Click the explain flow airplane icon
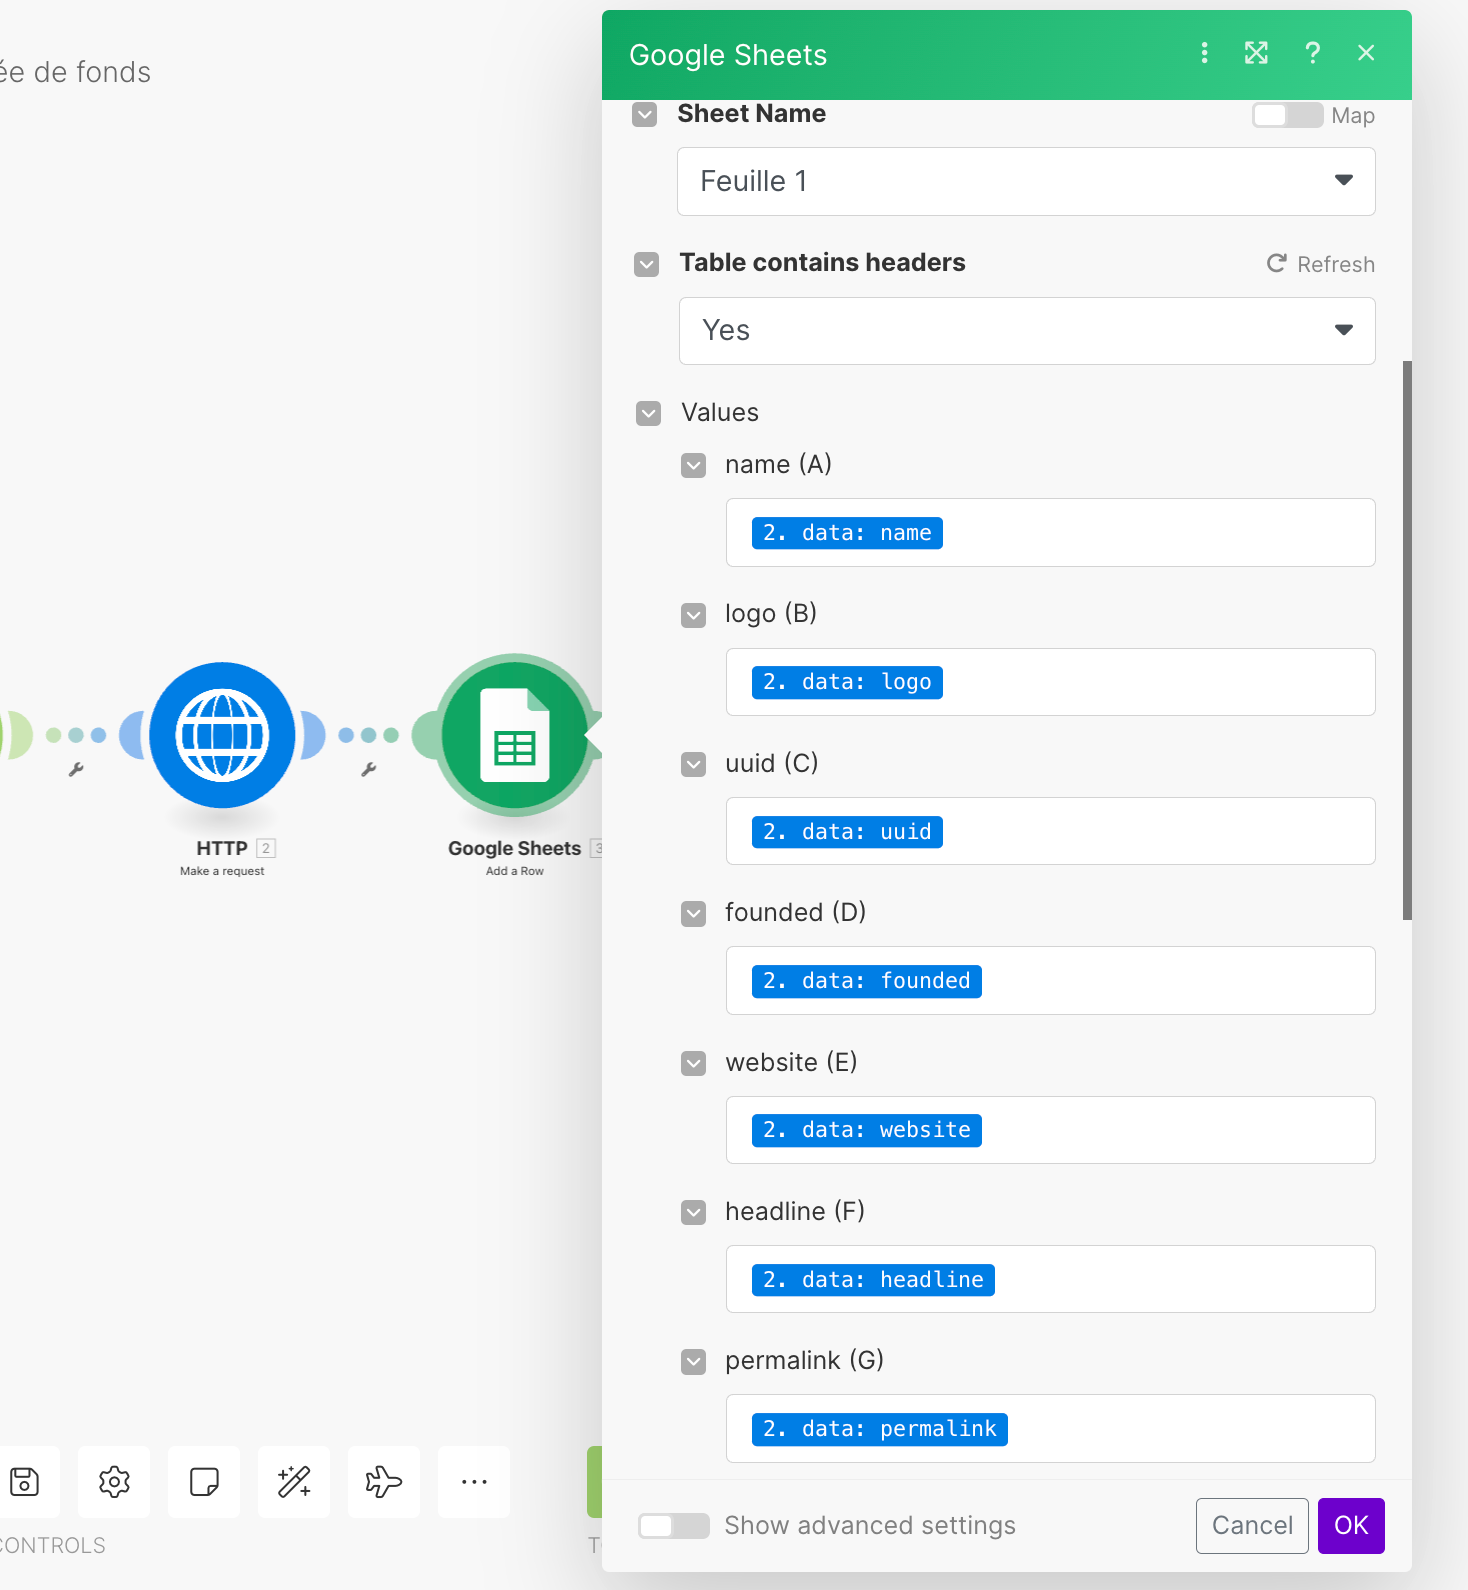Image resolution: width=1468 pixels, height=1590 pixels. pyautogui.click(x=383, y=1481)
